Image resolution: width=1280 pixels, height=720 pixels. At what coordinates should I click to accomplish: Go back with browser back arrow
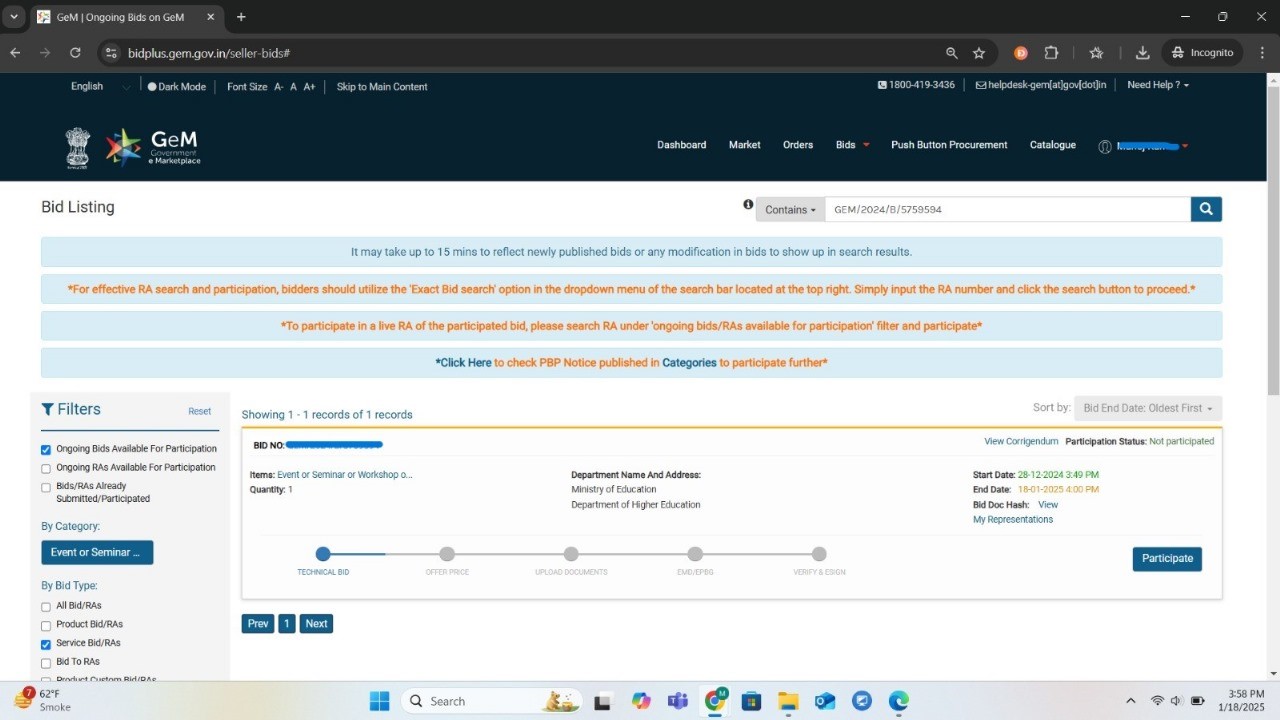pyautogui.click(x=15, y=52)
